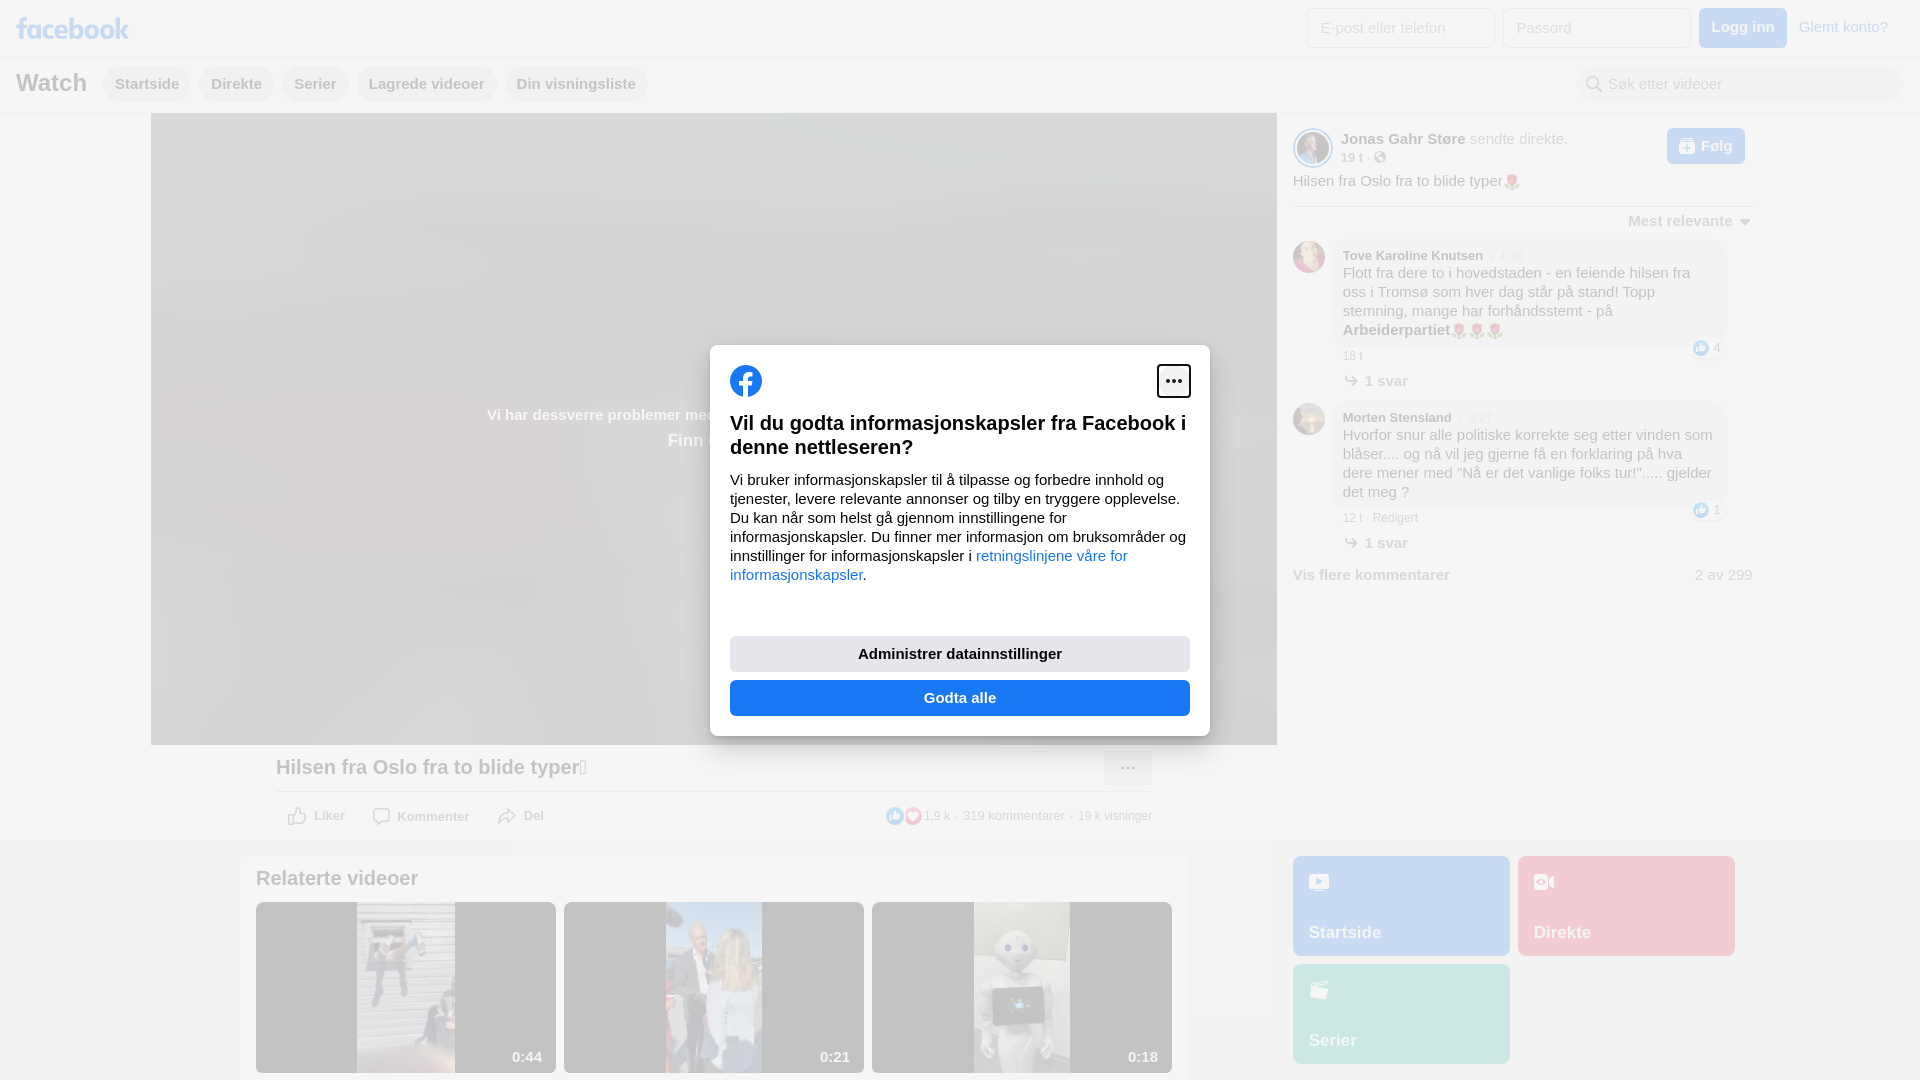1920x1080 pixels.
Task: Click the search magnifier icon
Action: point(1594,84)
